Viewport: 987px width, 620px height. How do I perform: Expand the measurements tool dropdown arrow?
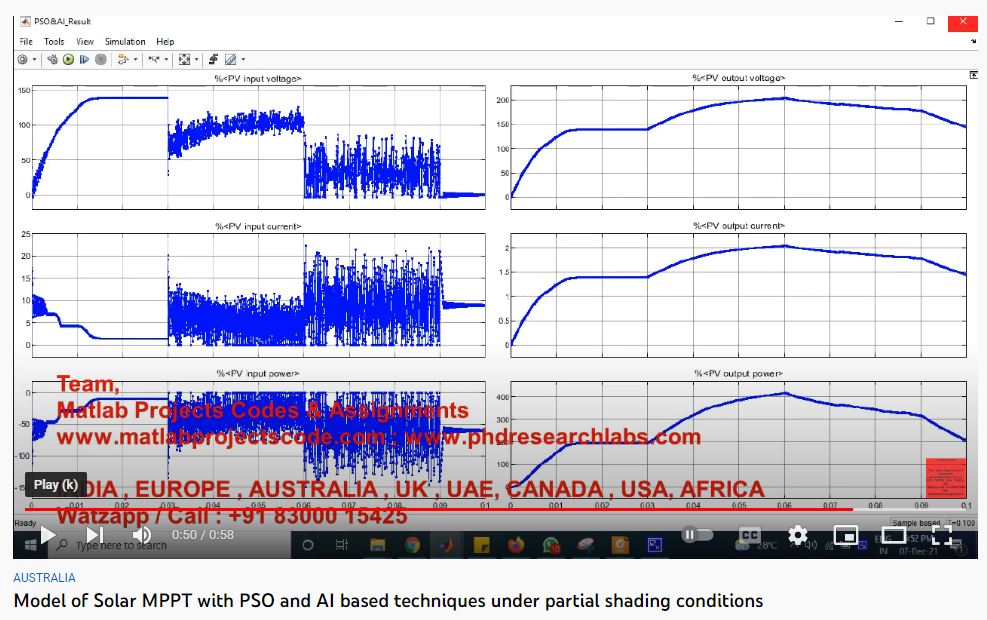coord(243,60)
